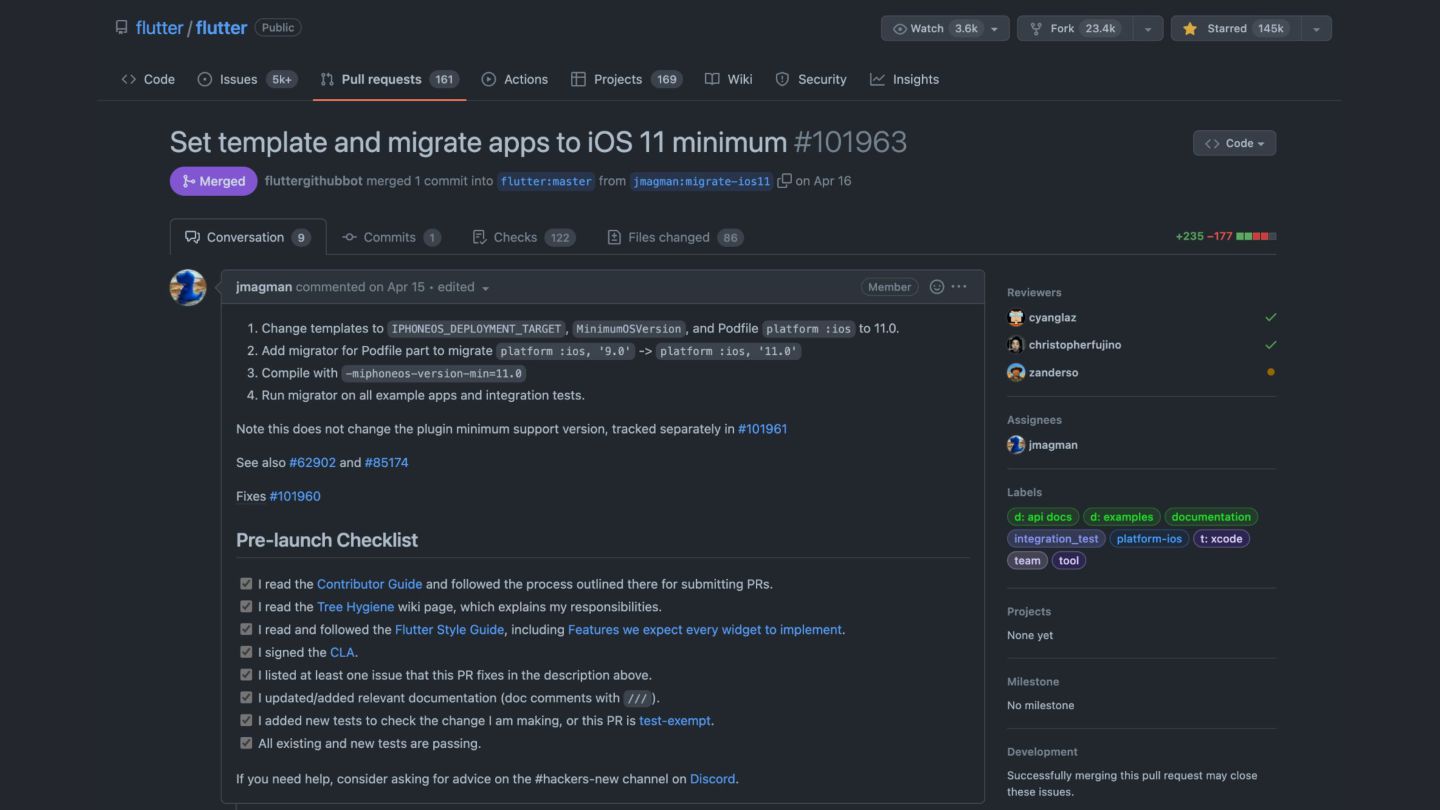Expand the 'edited' history dropdown
This screenshot has width=1440, height=810.
pos(485,288)
